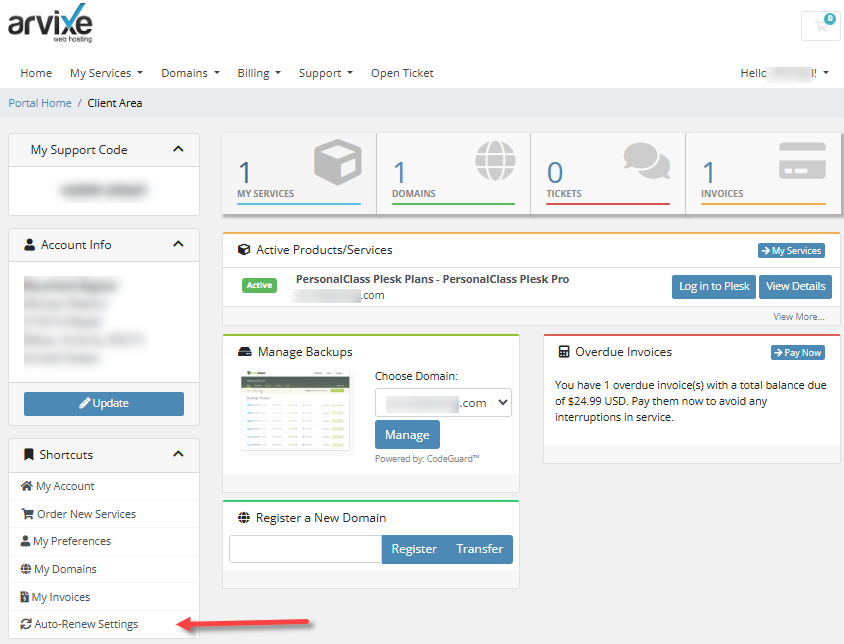Click the Transfer domain button
The width and height of the screenshot is (844, 644).
(x=480, y=549)
